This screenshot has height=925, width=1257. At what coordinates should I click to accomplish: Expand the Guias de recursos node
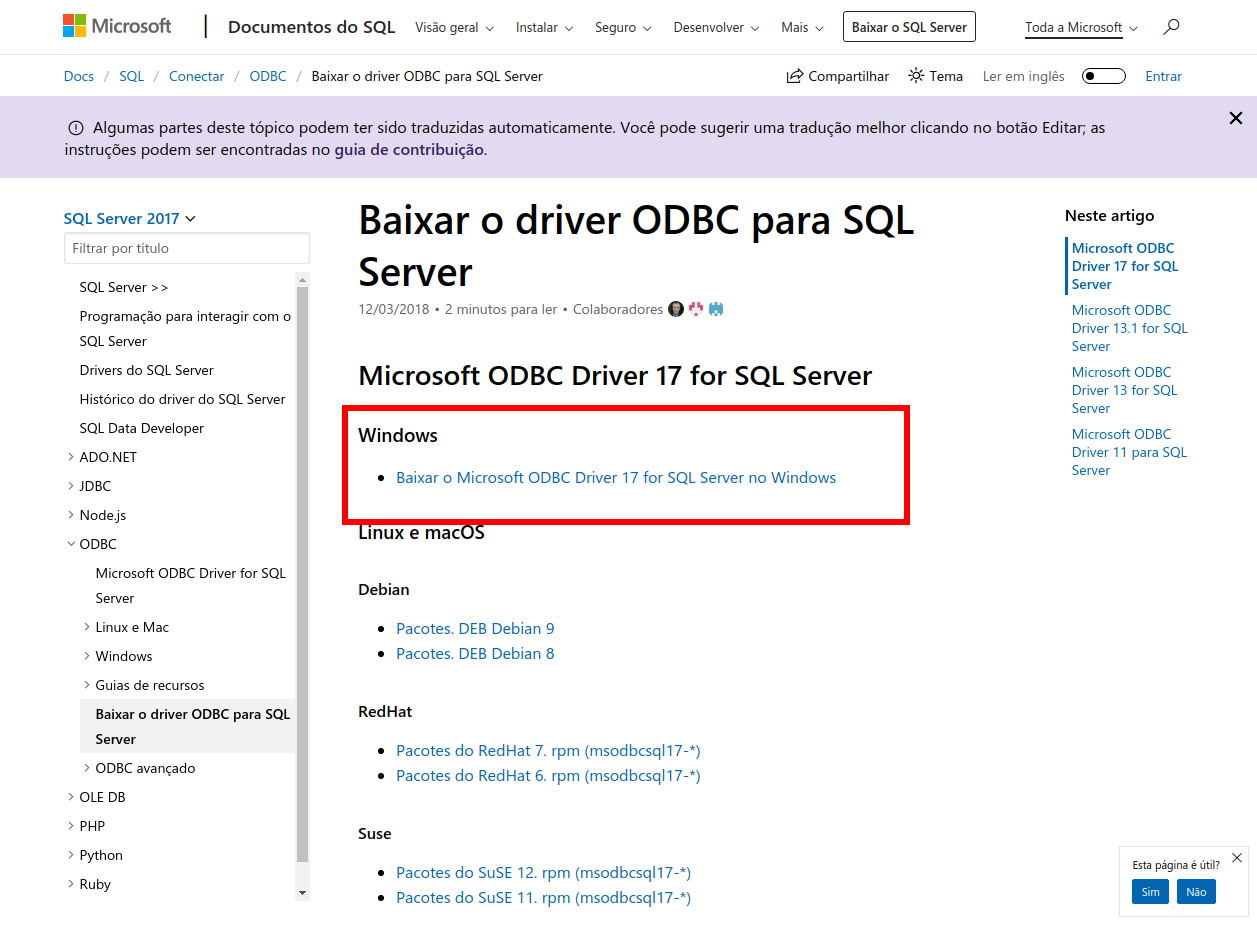(87, 685)
